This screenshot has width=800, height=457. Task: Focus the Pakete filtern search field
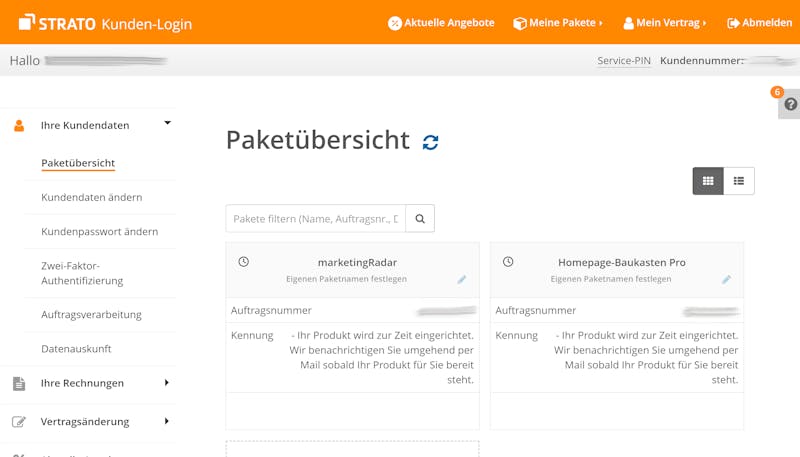(316, 219)
